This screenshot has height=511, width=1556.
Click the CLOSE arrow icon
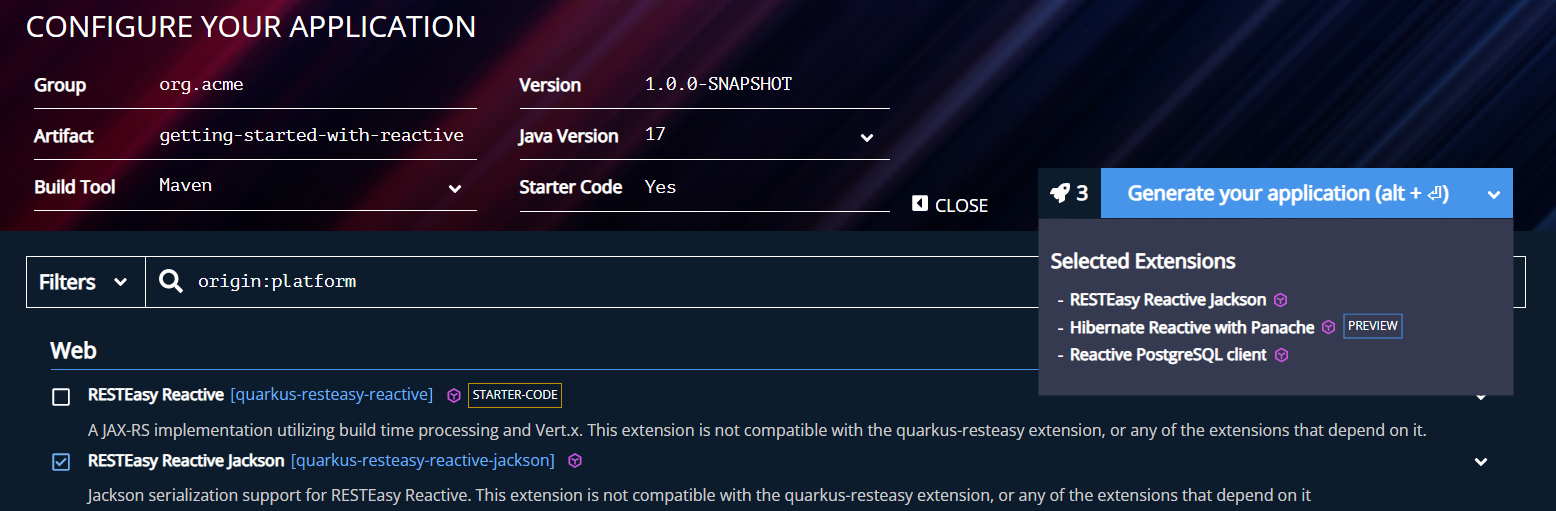click(x=920, y=204)
